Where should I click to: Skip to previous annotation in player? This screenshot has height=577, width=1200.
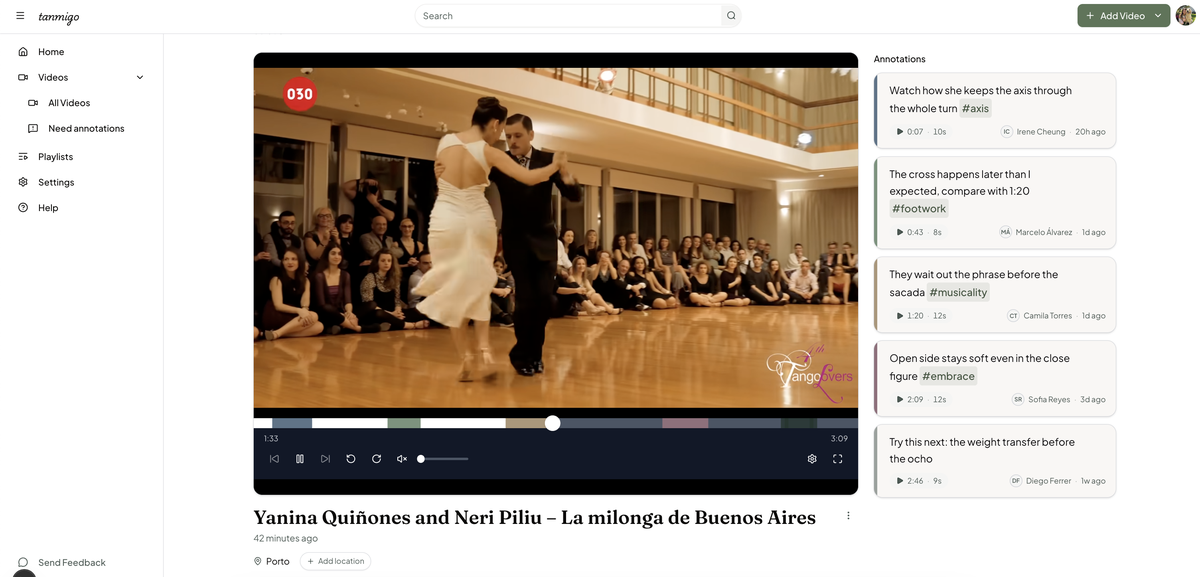click(x=274, y=459)
